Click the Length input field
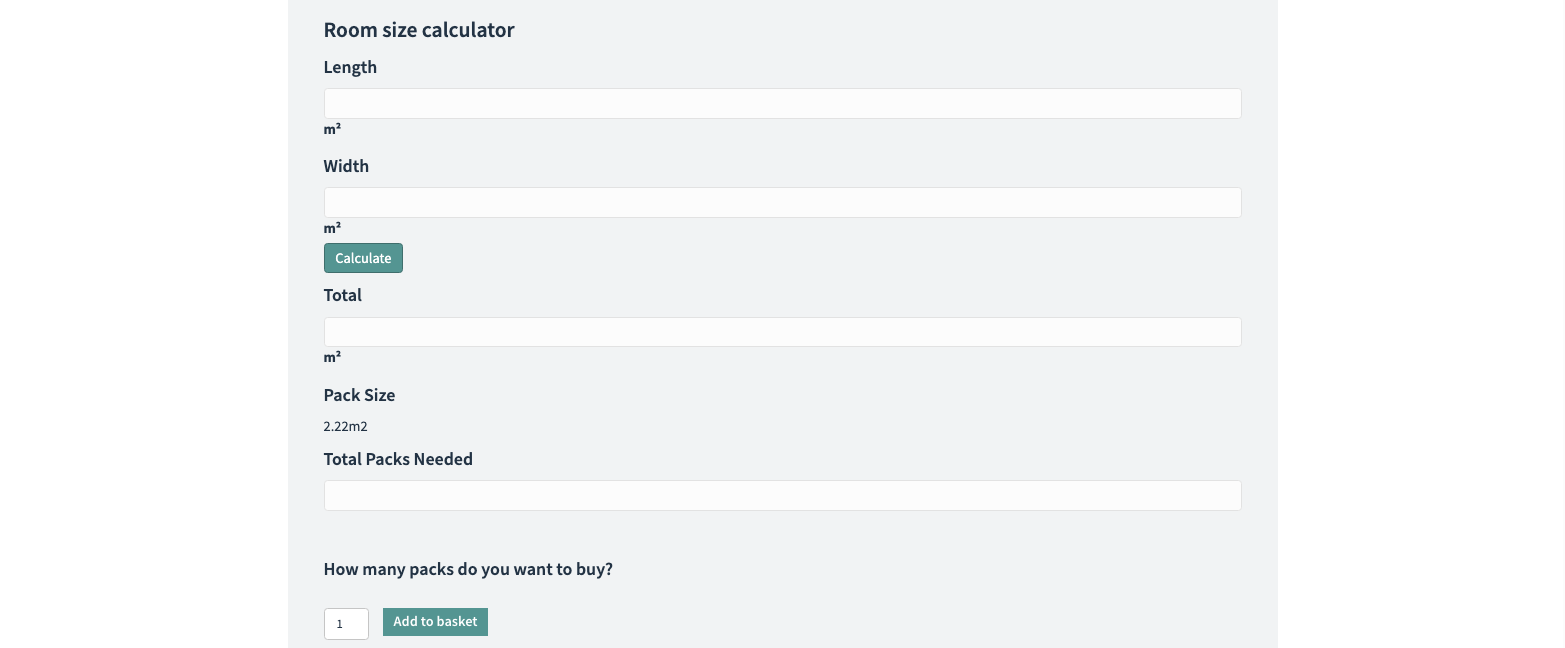1565x648 pixels. [x=782, y=104]
